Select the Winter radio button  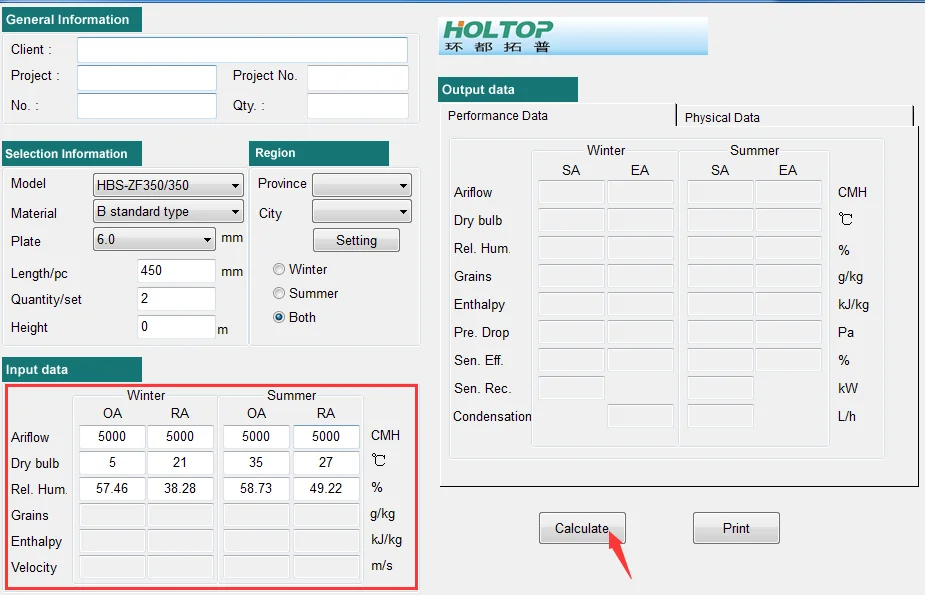[279, 269]
